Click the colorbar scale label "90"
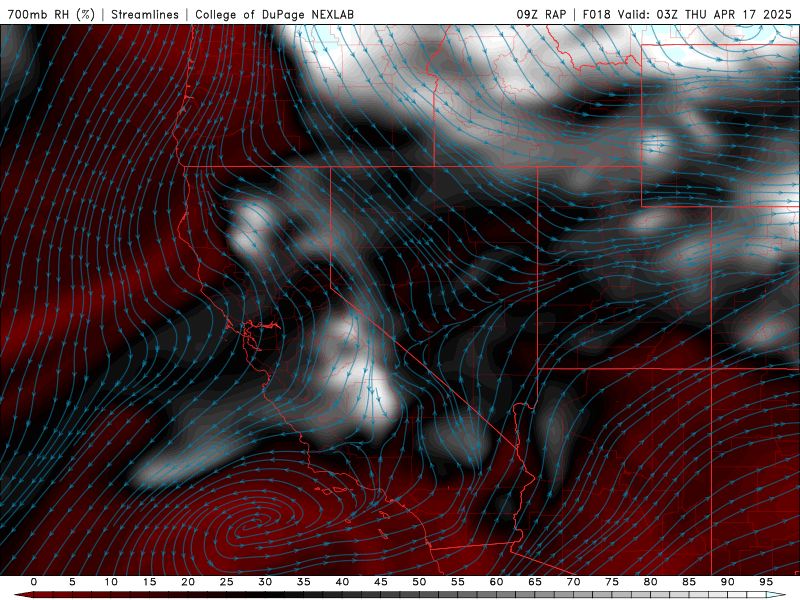The height and width of the screenshot is (600, 800). pos(727,582)
